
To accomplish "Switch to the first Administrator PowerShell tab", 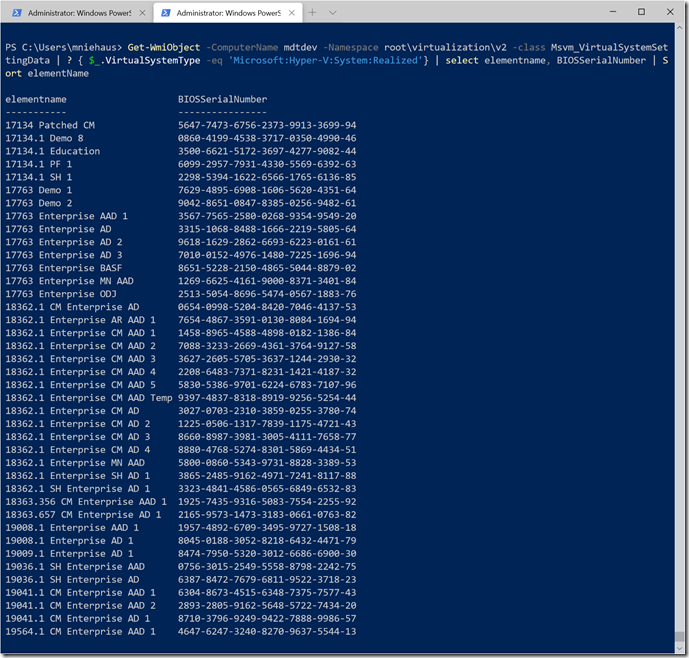I will tap(76, 13).
